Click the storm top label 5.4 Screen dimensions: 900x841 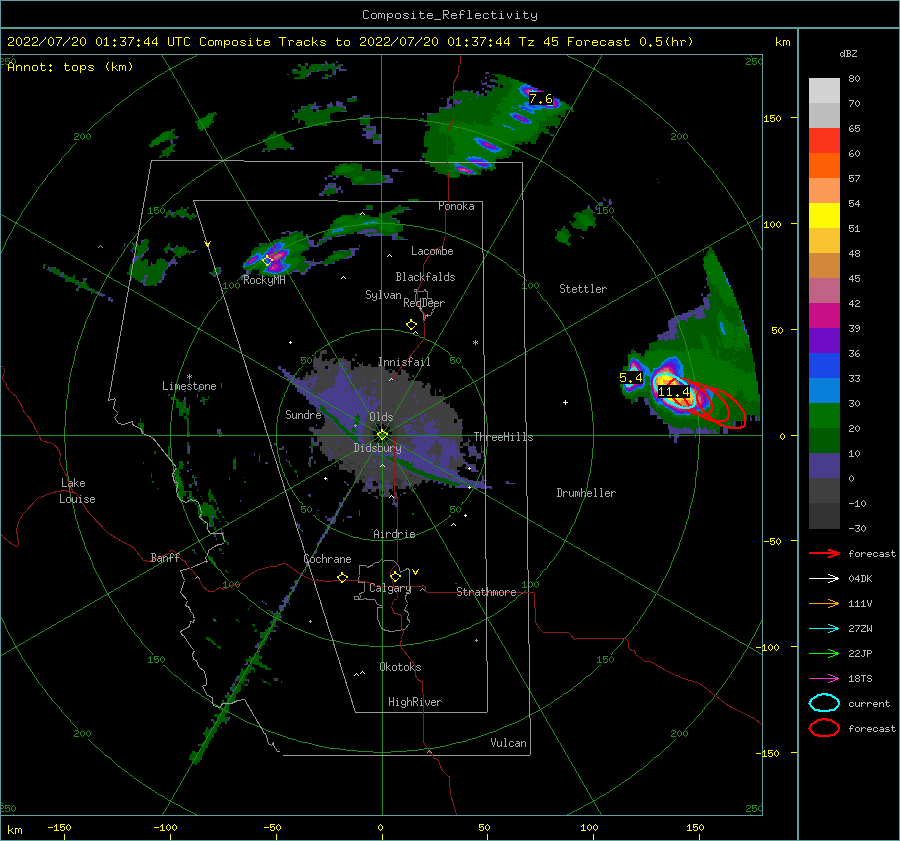tap(631, 378)
